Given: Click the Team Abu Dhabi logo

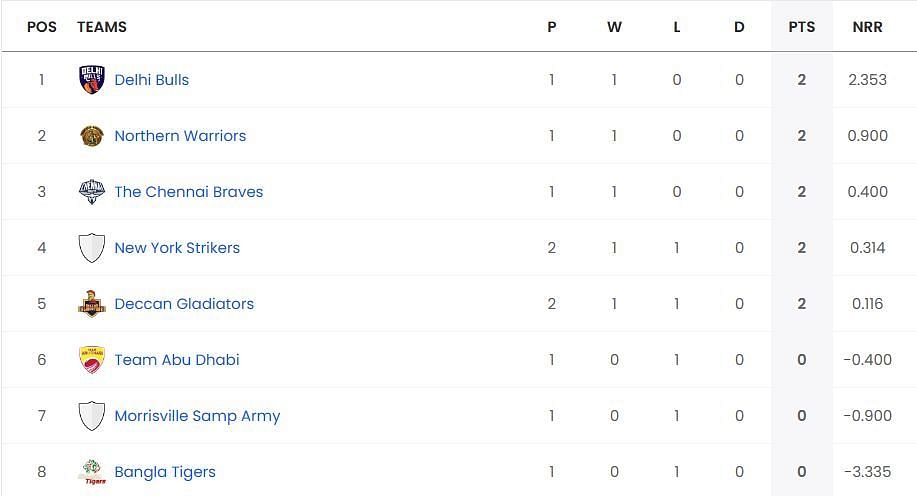Looking at the screenshot, I should pyautogui.click(x=92, y=360).
